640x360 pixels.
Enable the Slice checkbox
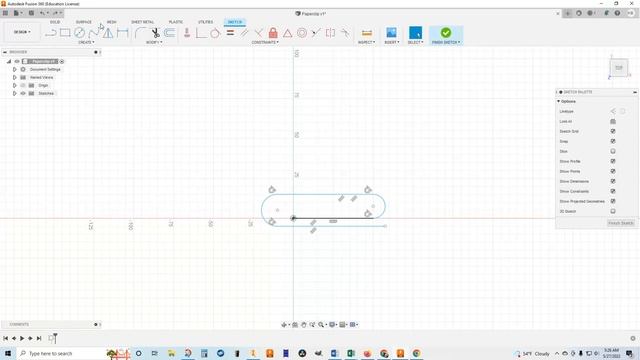(613, 151)
